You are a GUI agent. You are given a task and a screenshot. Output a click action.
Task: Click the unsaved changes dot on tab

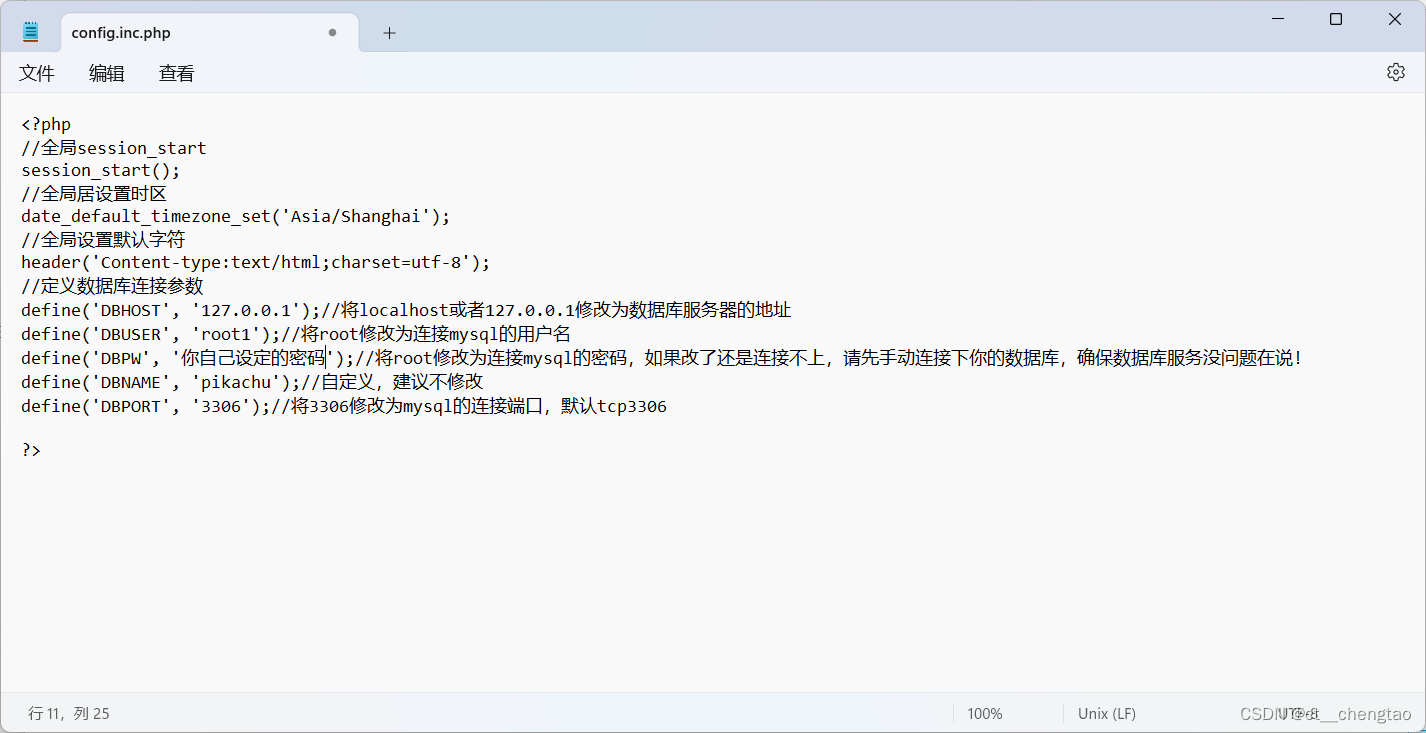(x=331, y=32)
